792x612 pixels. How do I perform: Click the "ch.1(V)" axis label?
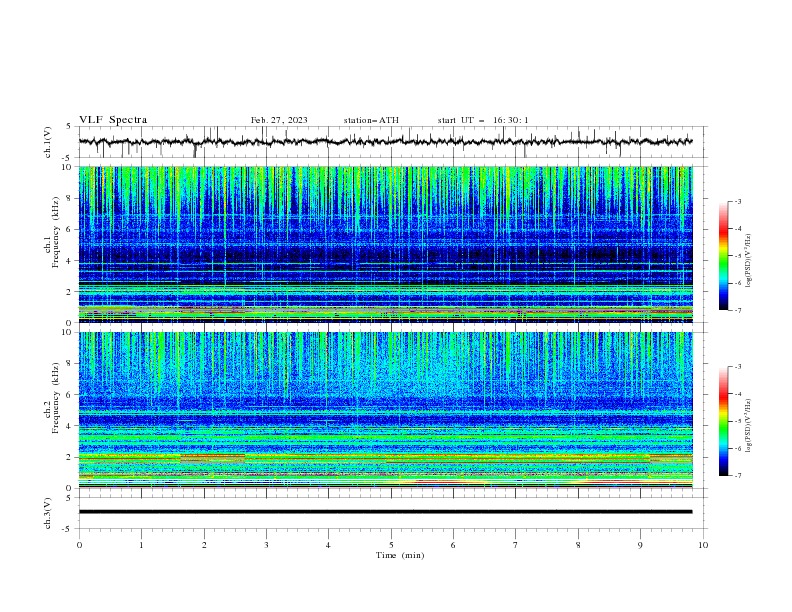tap(48, 142)
